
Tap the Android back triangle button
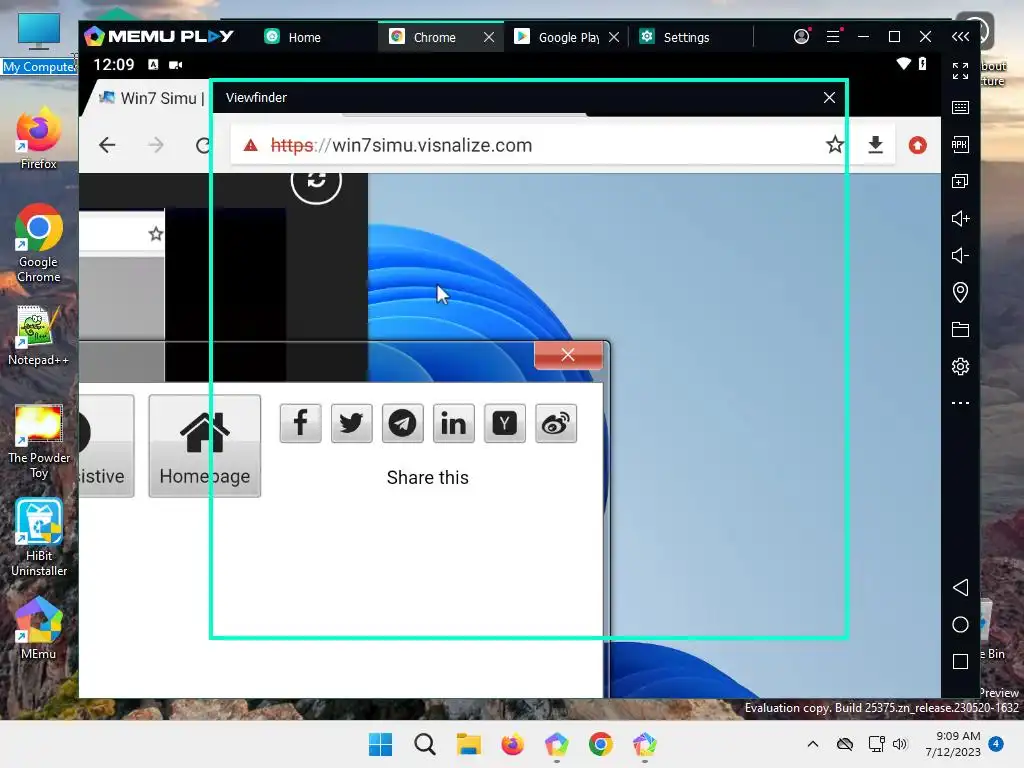(x=960, y=587)
